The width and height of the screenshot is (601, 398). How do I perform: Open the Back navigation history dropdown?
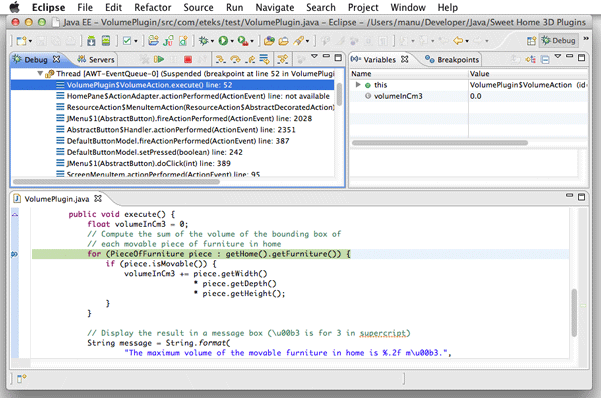point(467,41)
